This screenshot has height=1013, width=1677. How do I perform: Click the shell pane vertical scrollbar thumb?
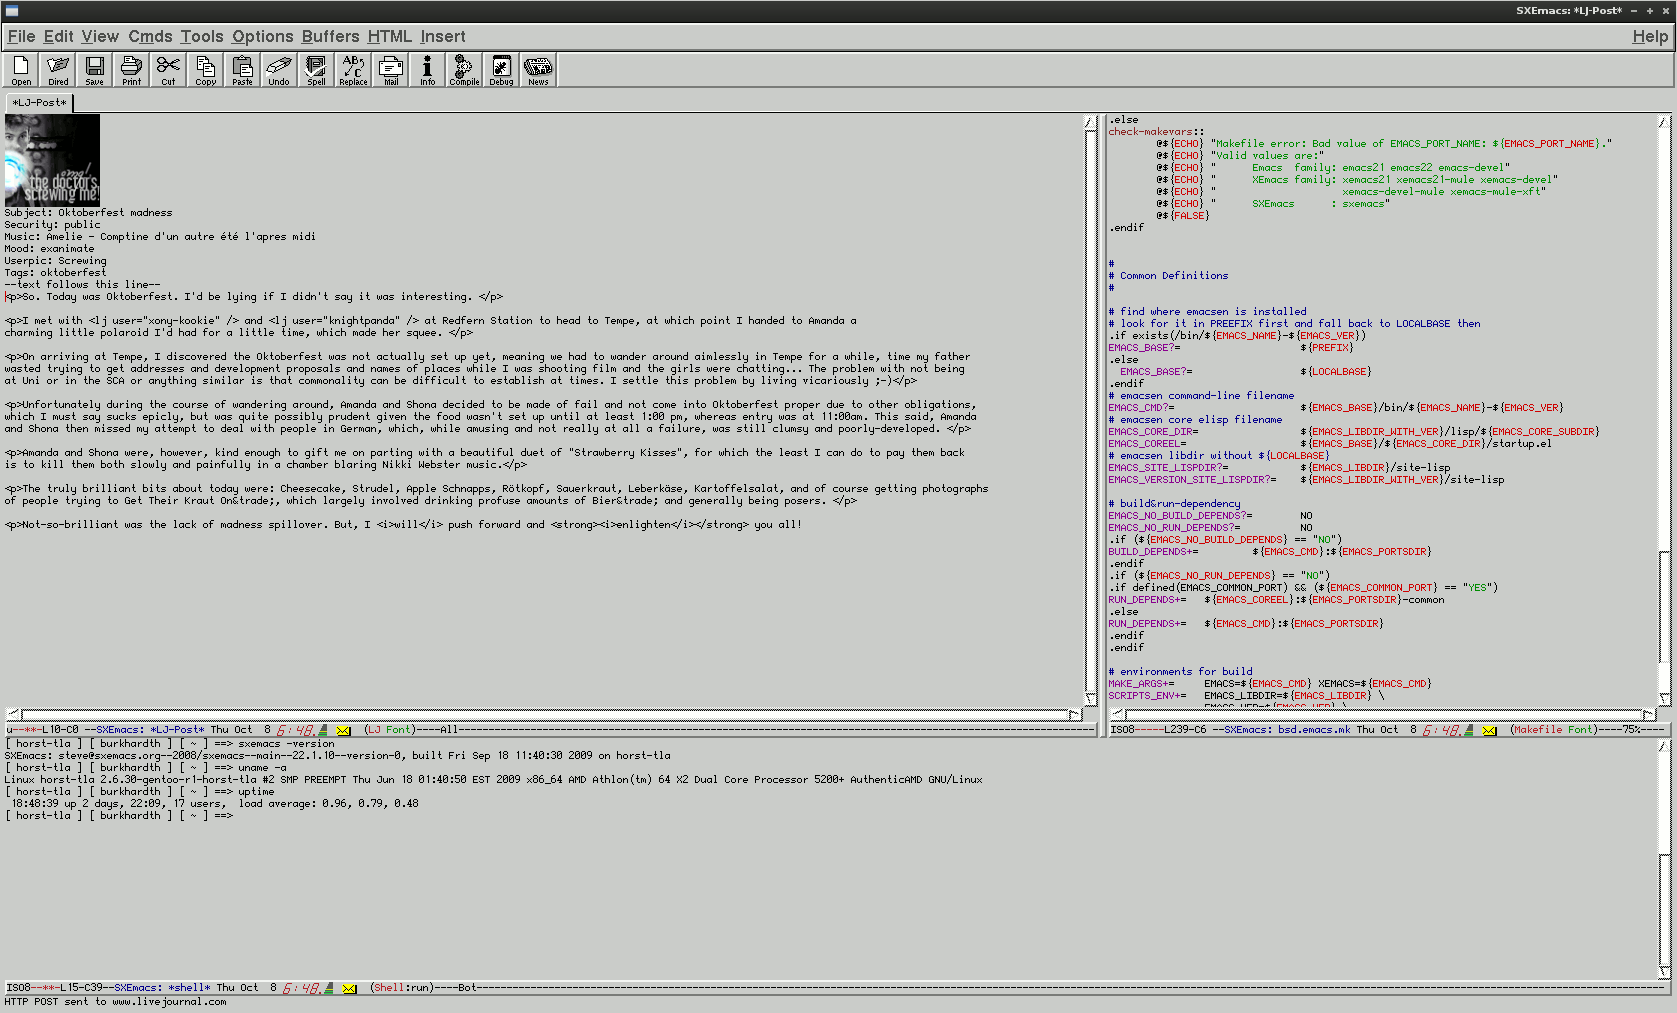click(x=1664, y=909)
